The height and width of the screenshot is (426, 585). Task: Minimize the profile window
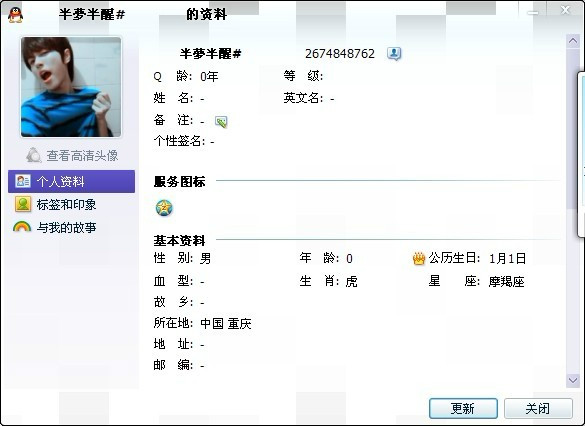[x=533, y=13]
